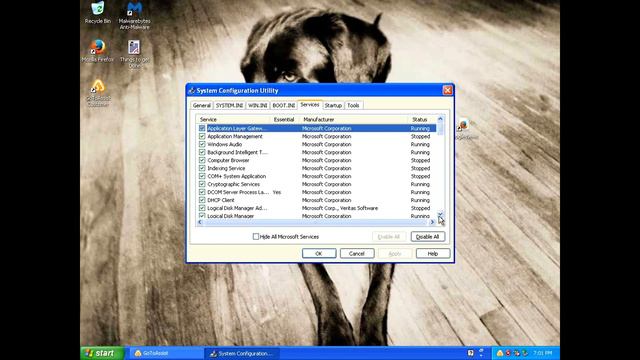Image resolution: width=640 pixels, height=360 pixels.
Task: Switch to the Startup tab
Action: [x=333, y=105]
